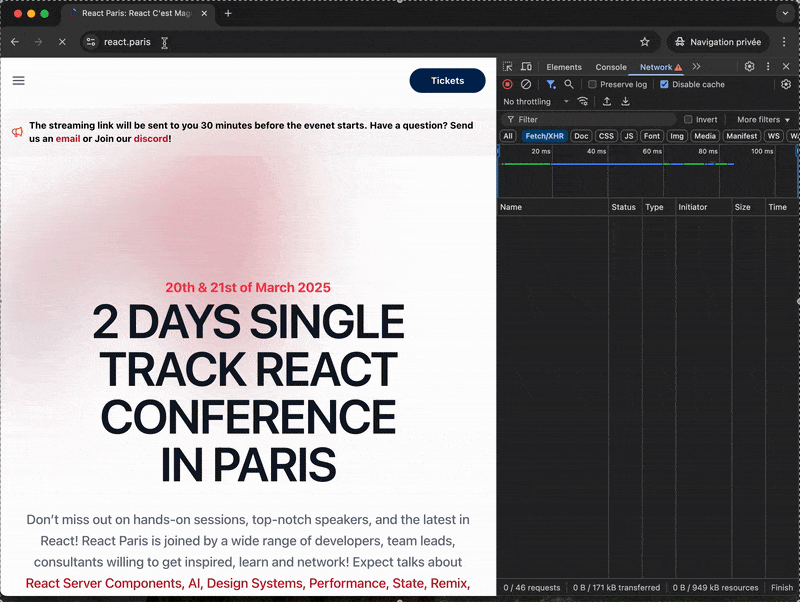Toggle the network filter bar

point(551,84)
